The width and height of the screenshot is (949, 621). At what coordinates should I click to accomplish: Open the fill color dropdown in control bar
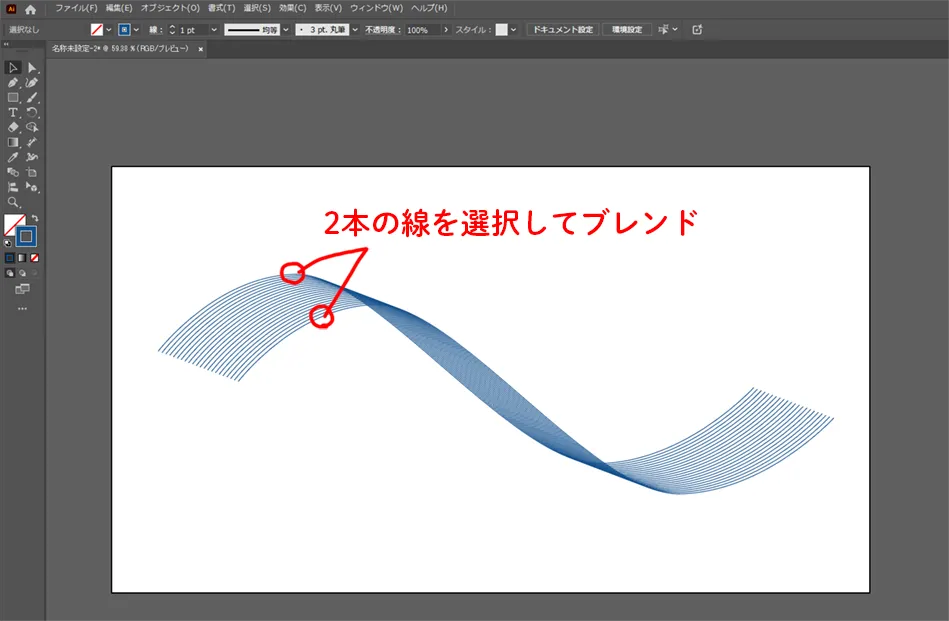tap(110, 30)
